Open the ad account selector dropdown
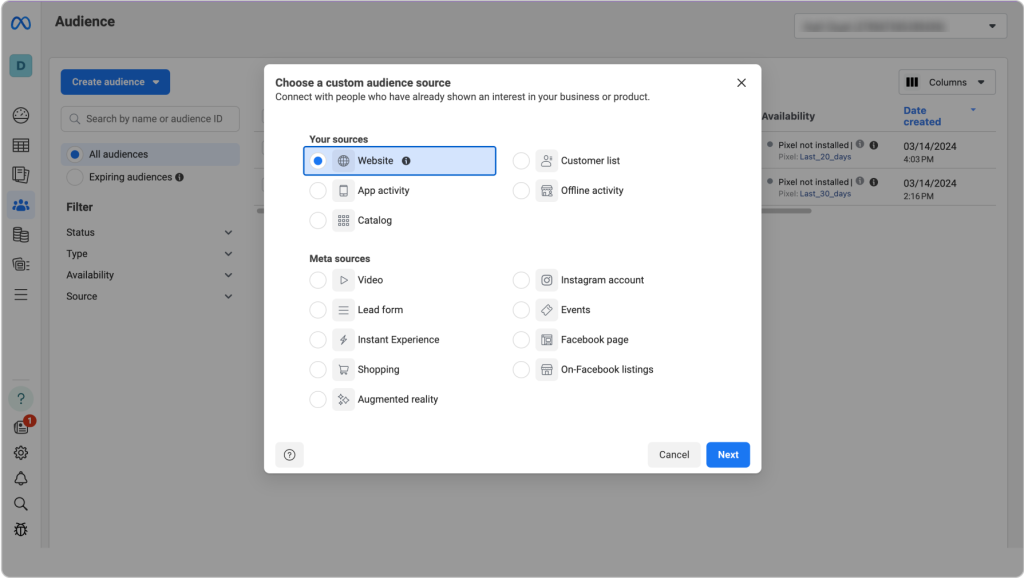The width and height of the screenshot is (1024, 578). 900,26
